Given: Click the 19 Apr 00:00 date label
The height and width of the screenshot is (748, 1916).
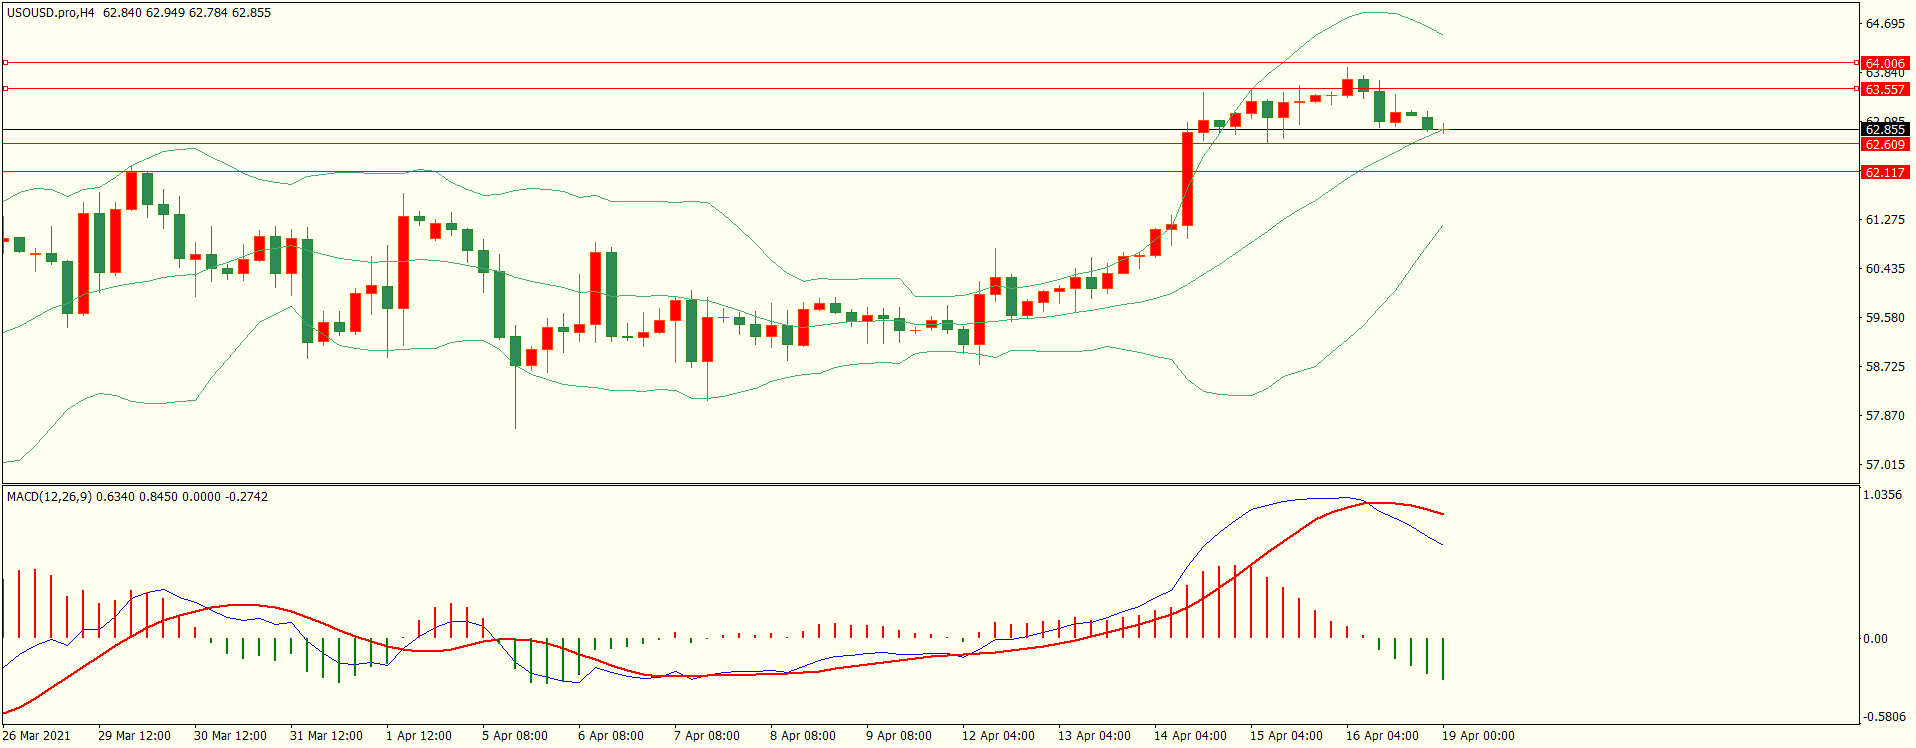Looking at the screenshot, I should (1477, 736).
